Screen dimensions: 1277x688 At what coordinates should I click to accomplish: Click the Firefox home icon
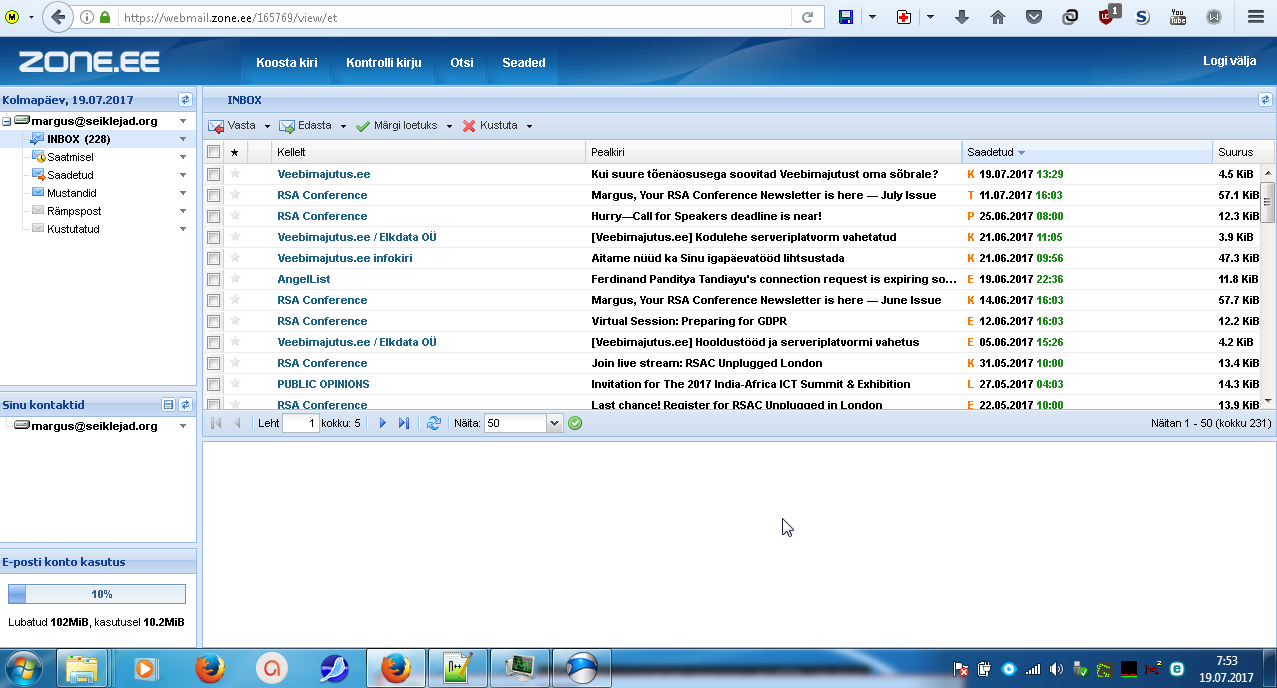coord(998,17)
